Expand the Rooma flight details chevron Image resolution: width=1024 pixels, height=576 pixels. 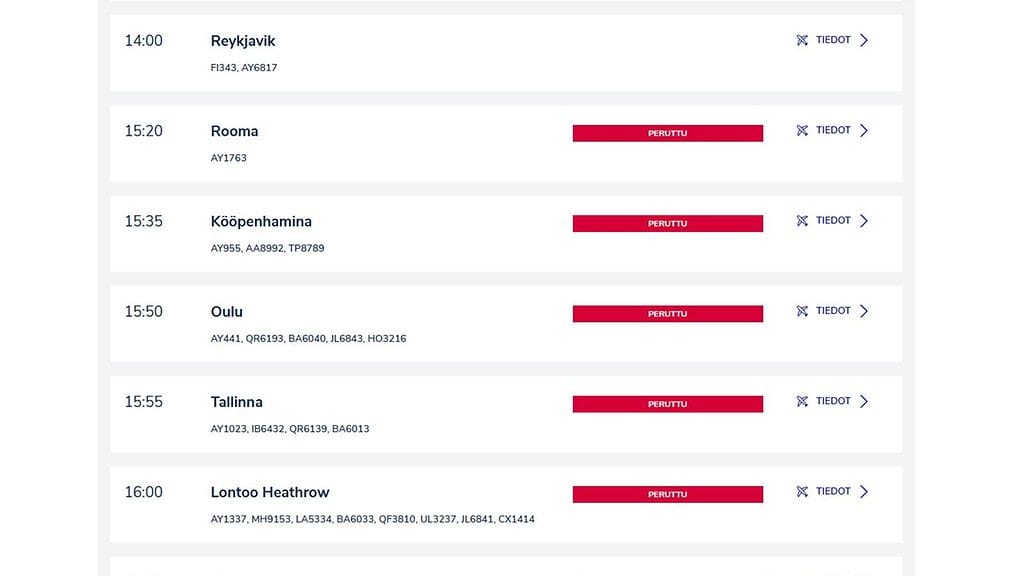pos(864,131)
